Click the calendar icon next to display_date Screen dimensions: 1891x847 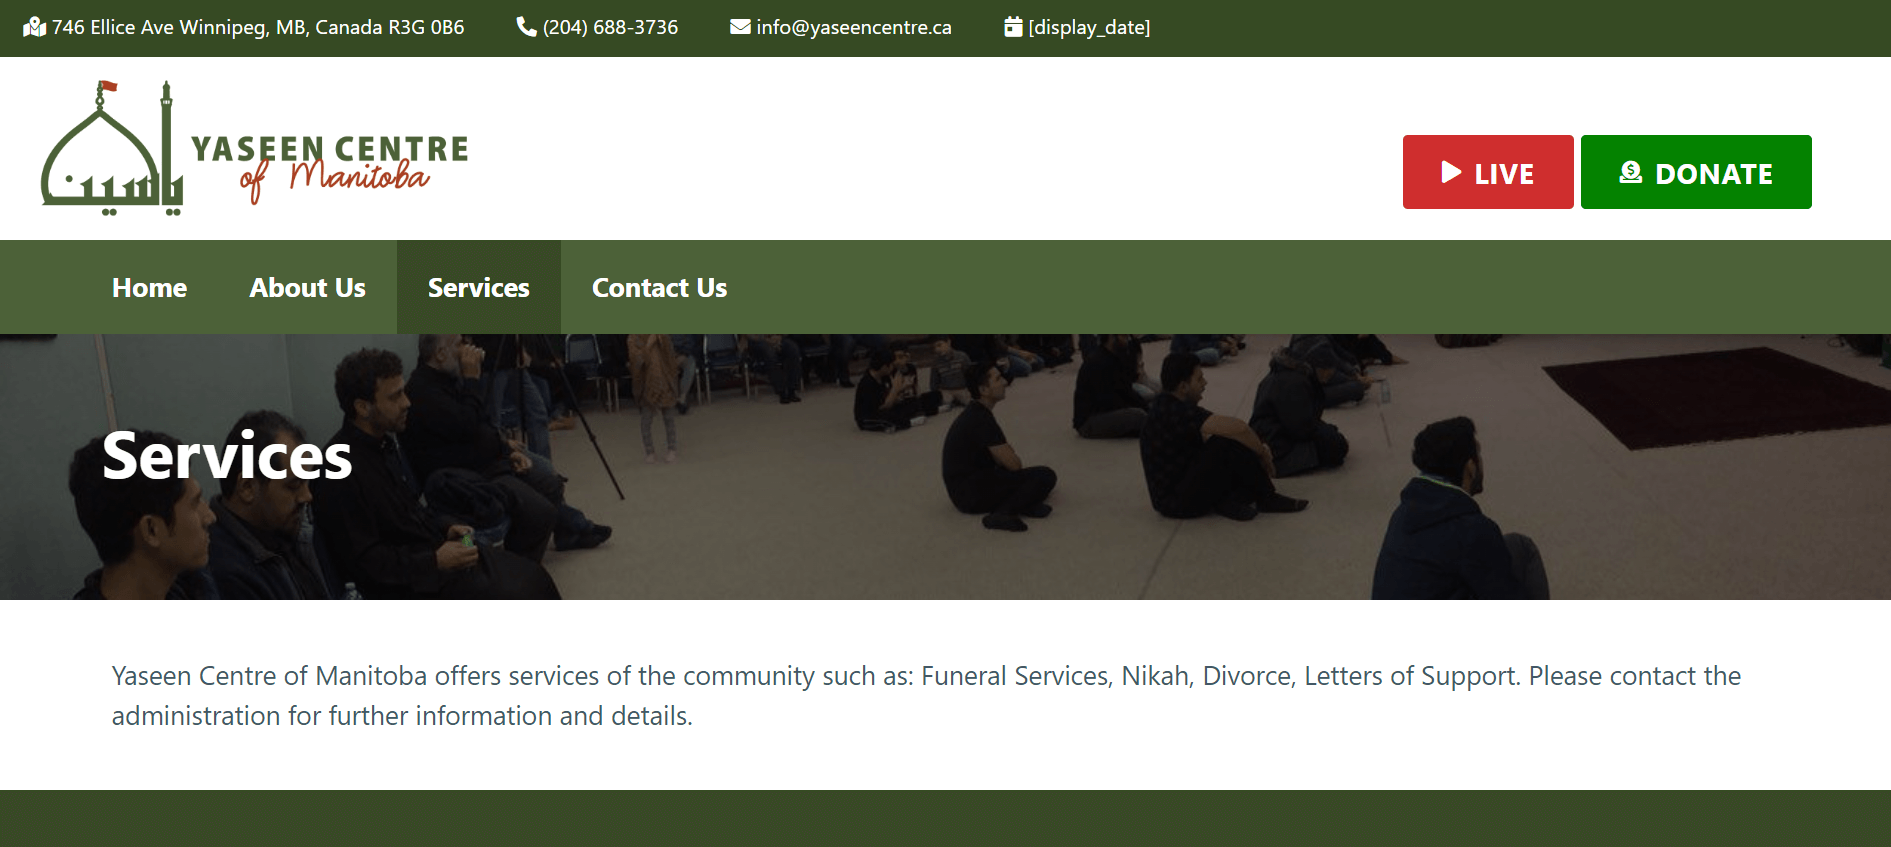click(x=1013, y=27)
